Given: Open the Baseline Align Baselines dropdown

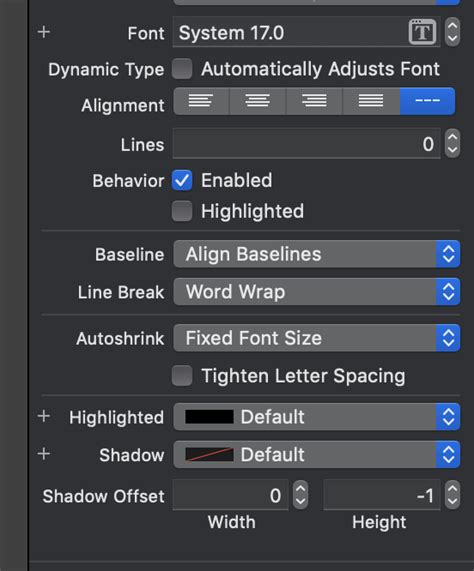Looking at the screenshot, I should pyautogui.click(x=317, y=254).
